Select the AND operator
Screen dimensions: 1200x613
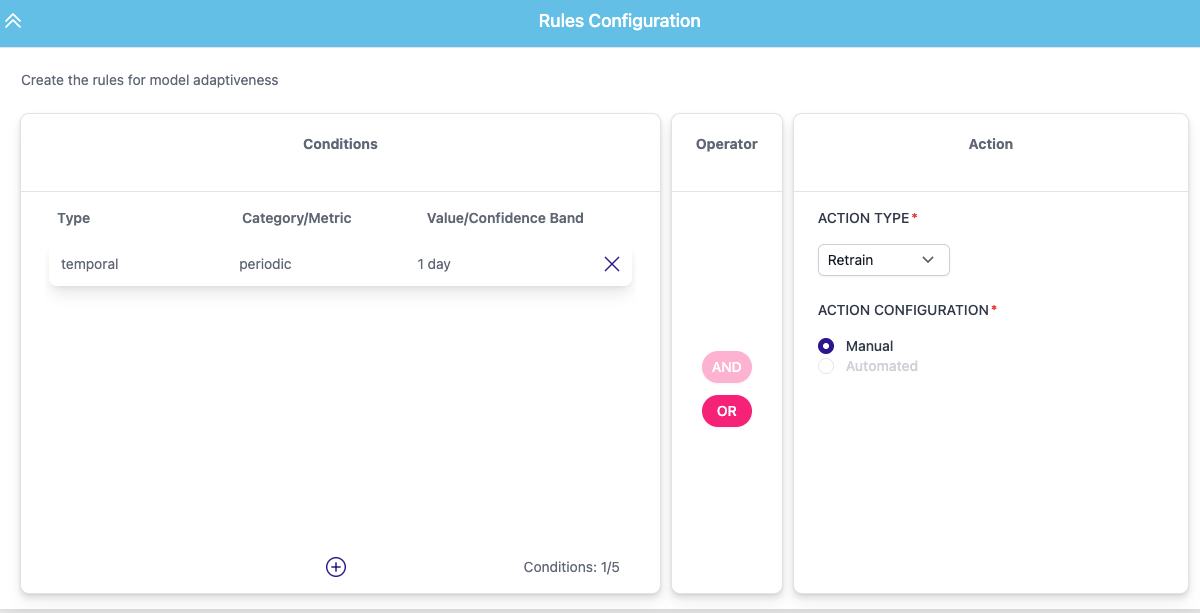tap(727, 367)
